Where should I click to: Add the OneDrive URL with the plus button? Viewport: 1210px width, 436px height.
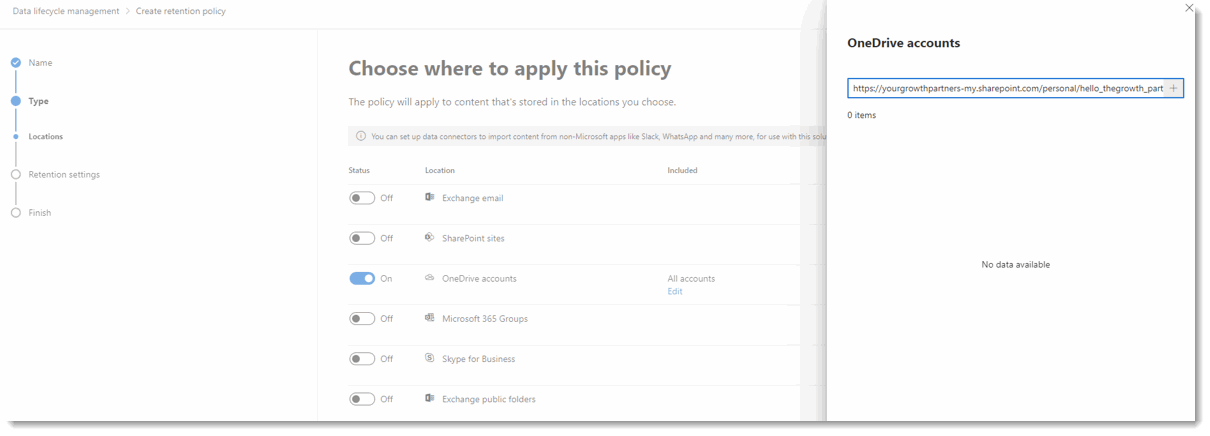(1174, 88)
